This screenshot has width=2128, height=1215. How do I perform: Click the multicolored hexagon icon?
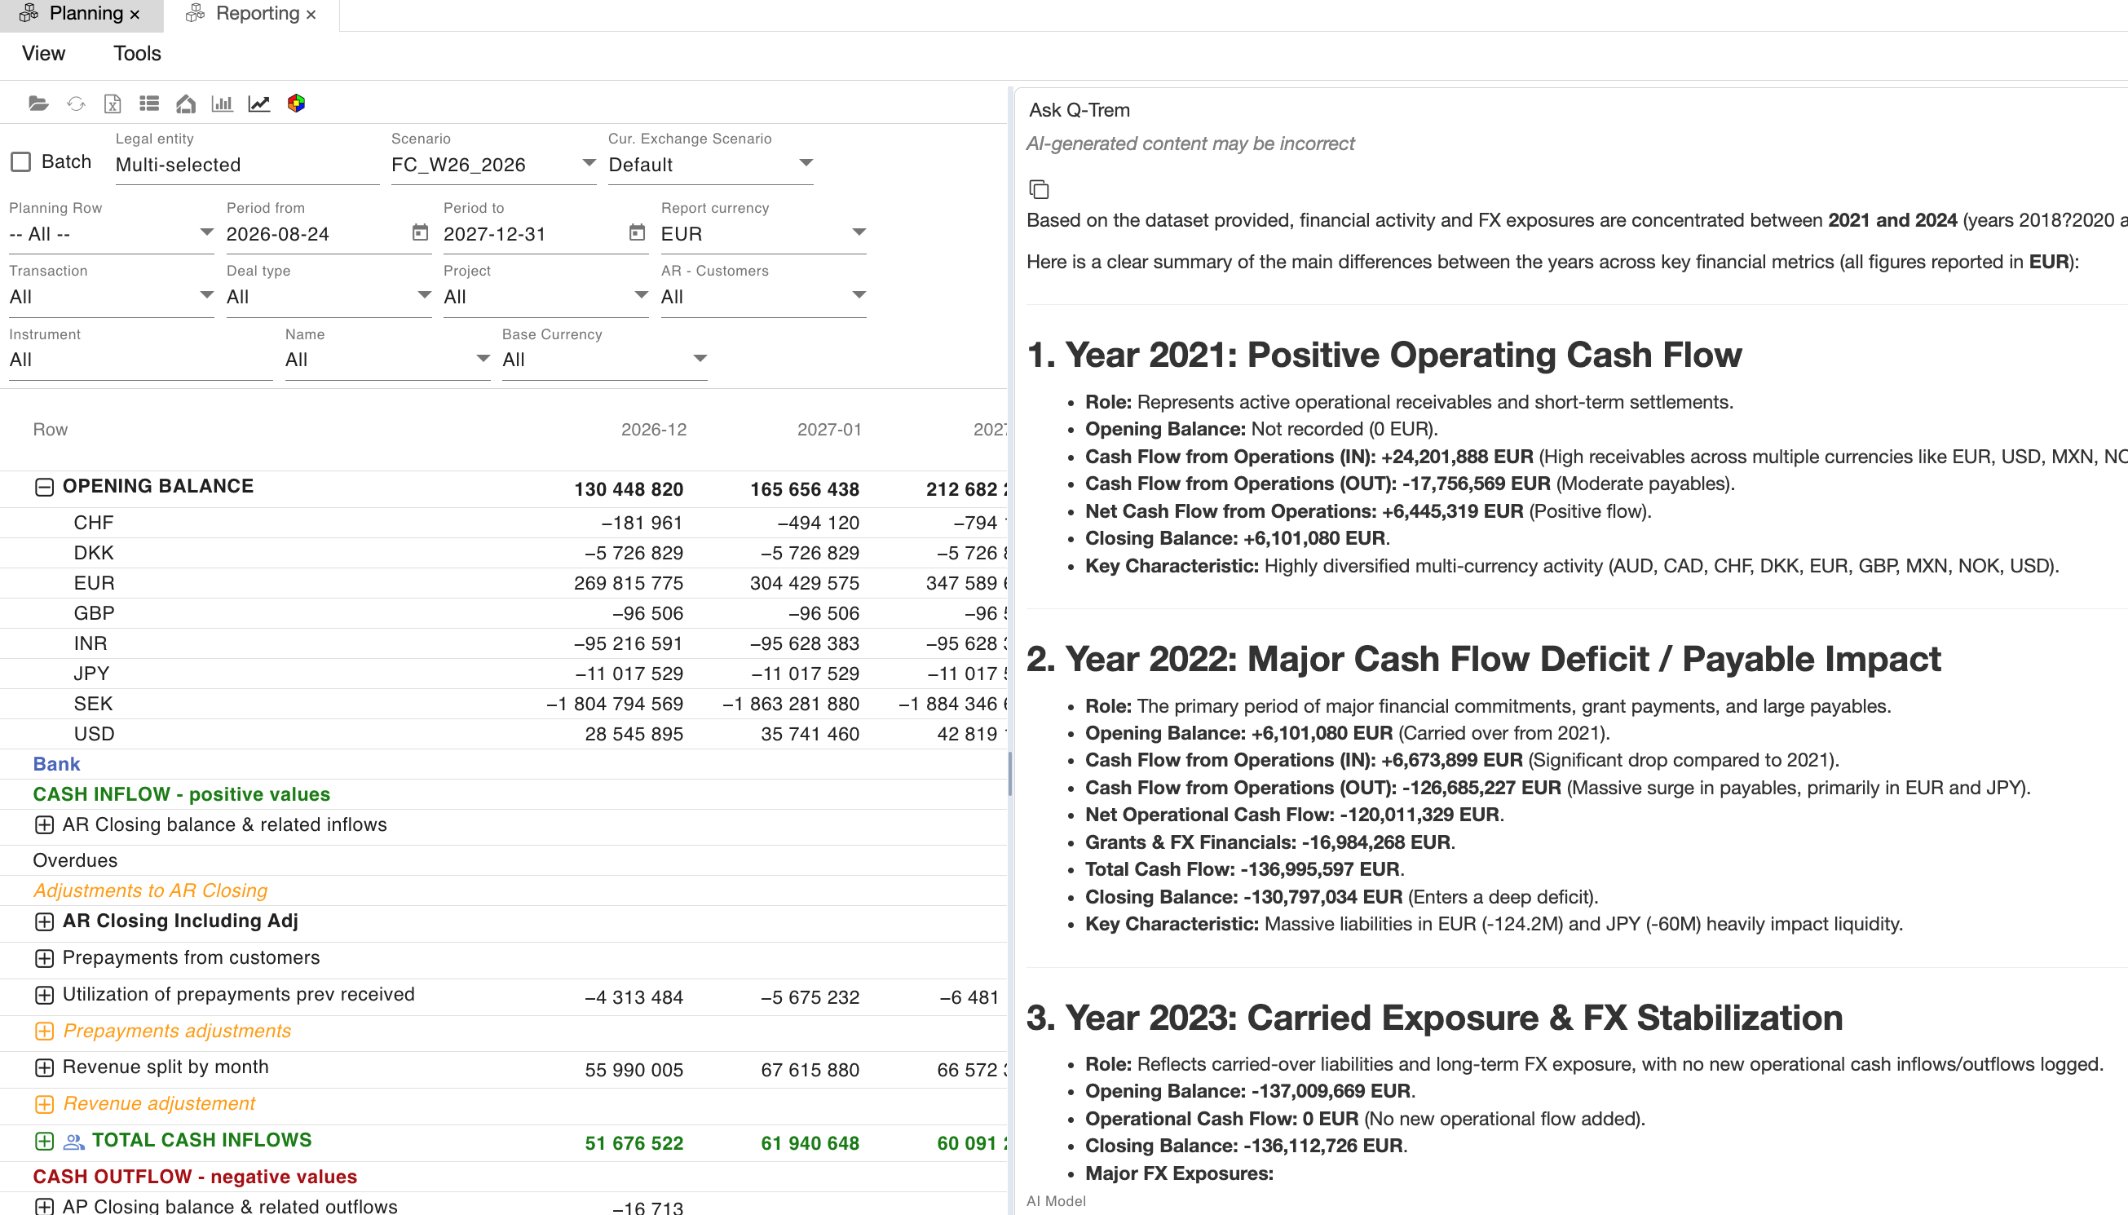click(x=296, y=103)
